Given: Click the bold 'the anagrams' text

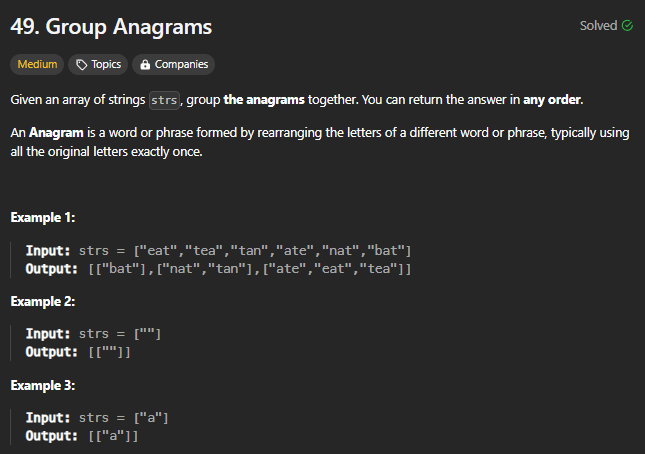Looking at the screenshot, I should [264, 100].
